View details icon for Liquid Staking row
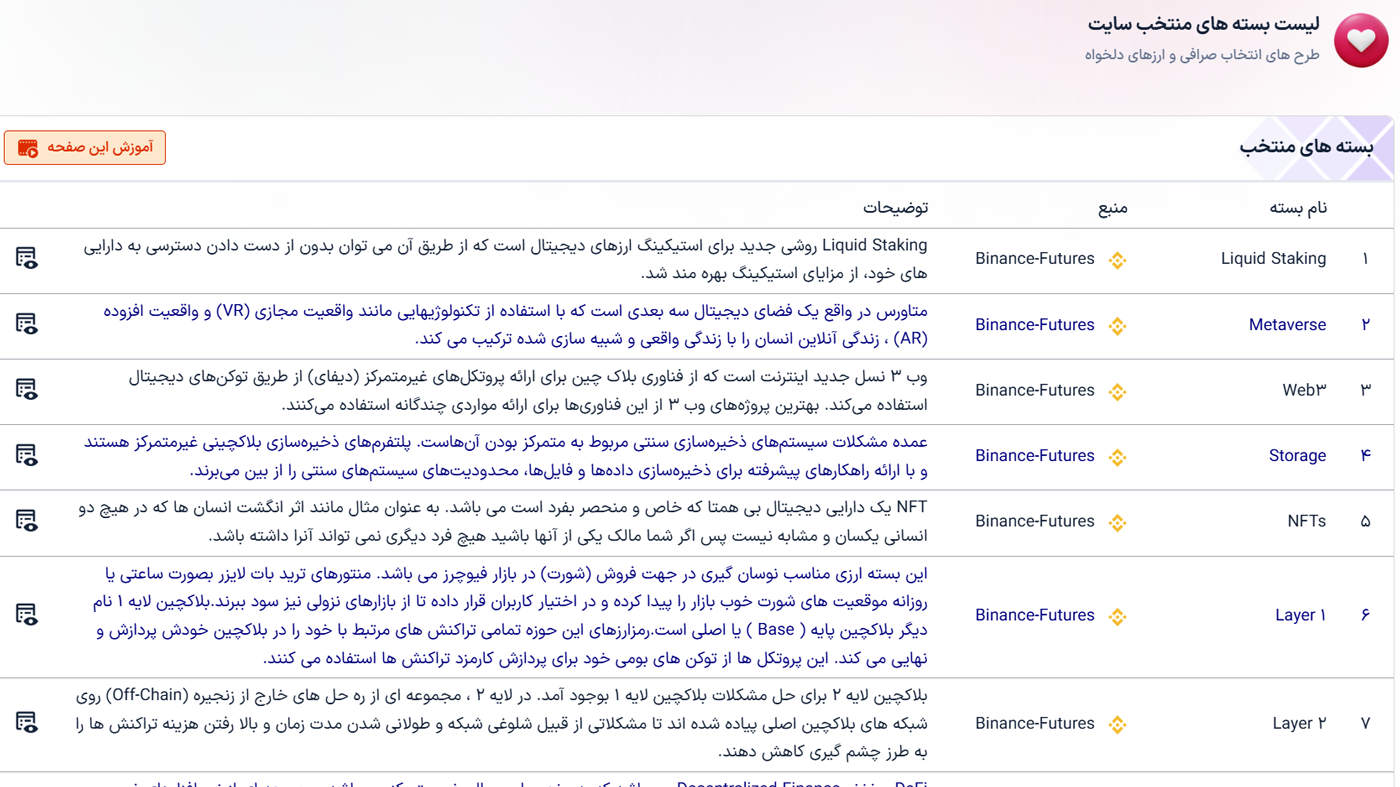The image size is (1400, 787). [x=27, y=259]
